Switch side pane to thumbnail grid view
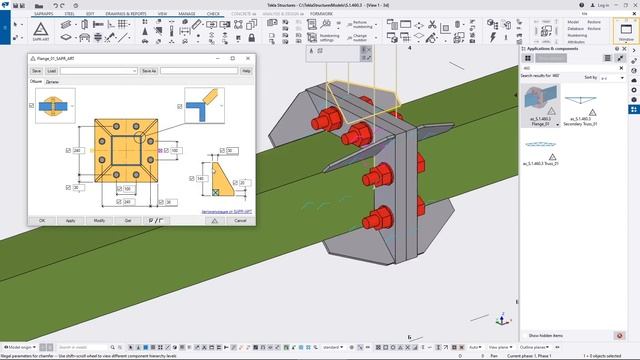This screenshot has height=360, width=640. (528, 58)
